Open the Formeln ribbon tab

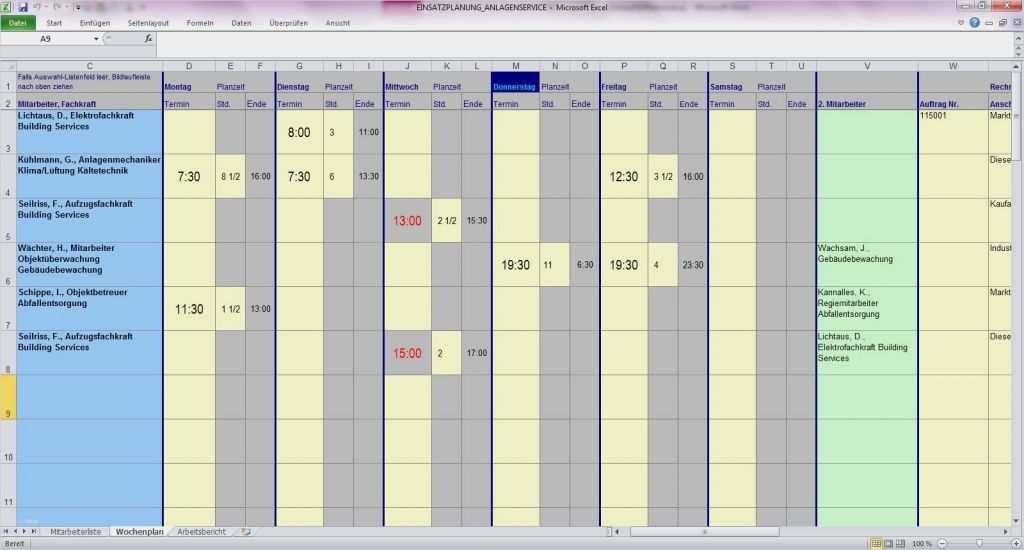(200, 22)
